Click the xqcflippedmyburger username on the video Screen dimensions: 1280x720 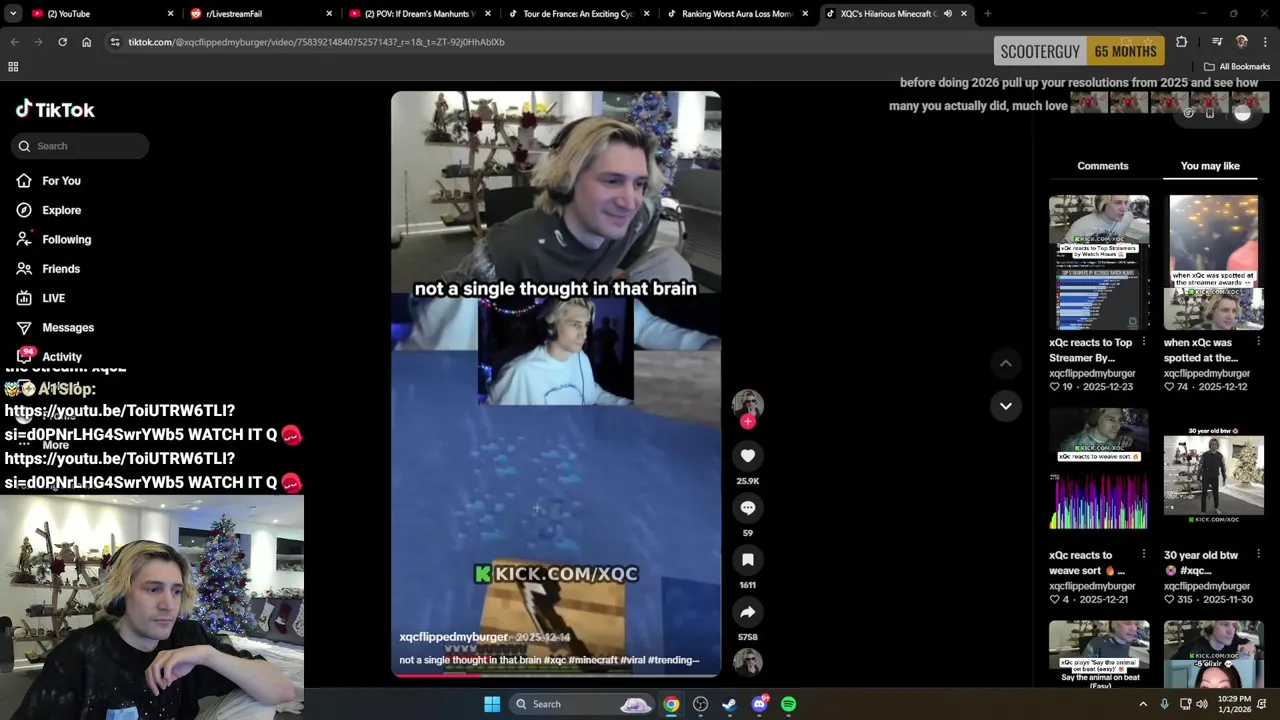click(x=453, y=637)
